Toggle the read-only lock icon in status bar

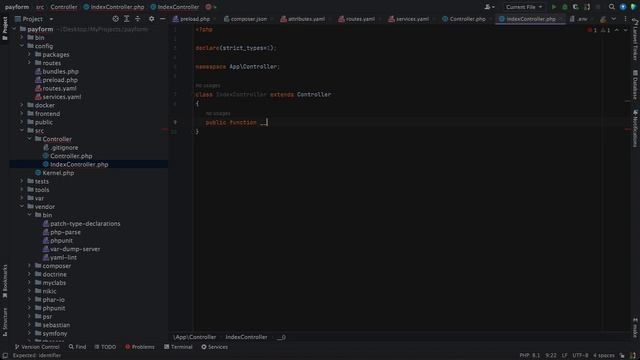coord(622,356)
